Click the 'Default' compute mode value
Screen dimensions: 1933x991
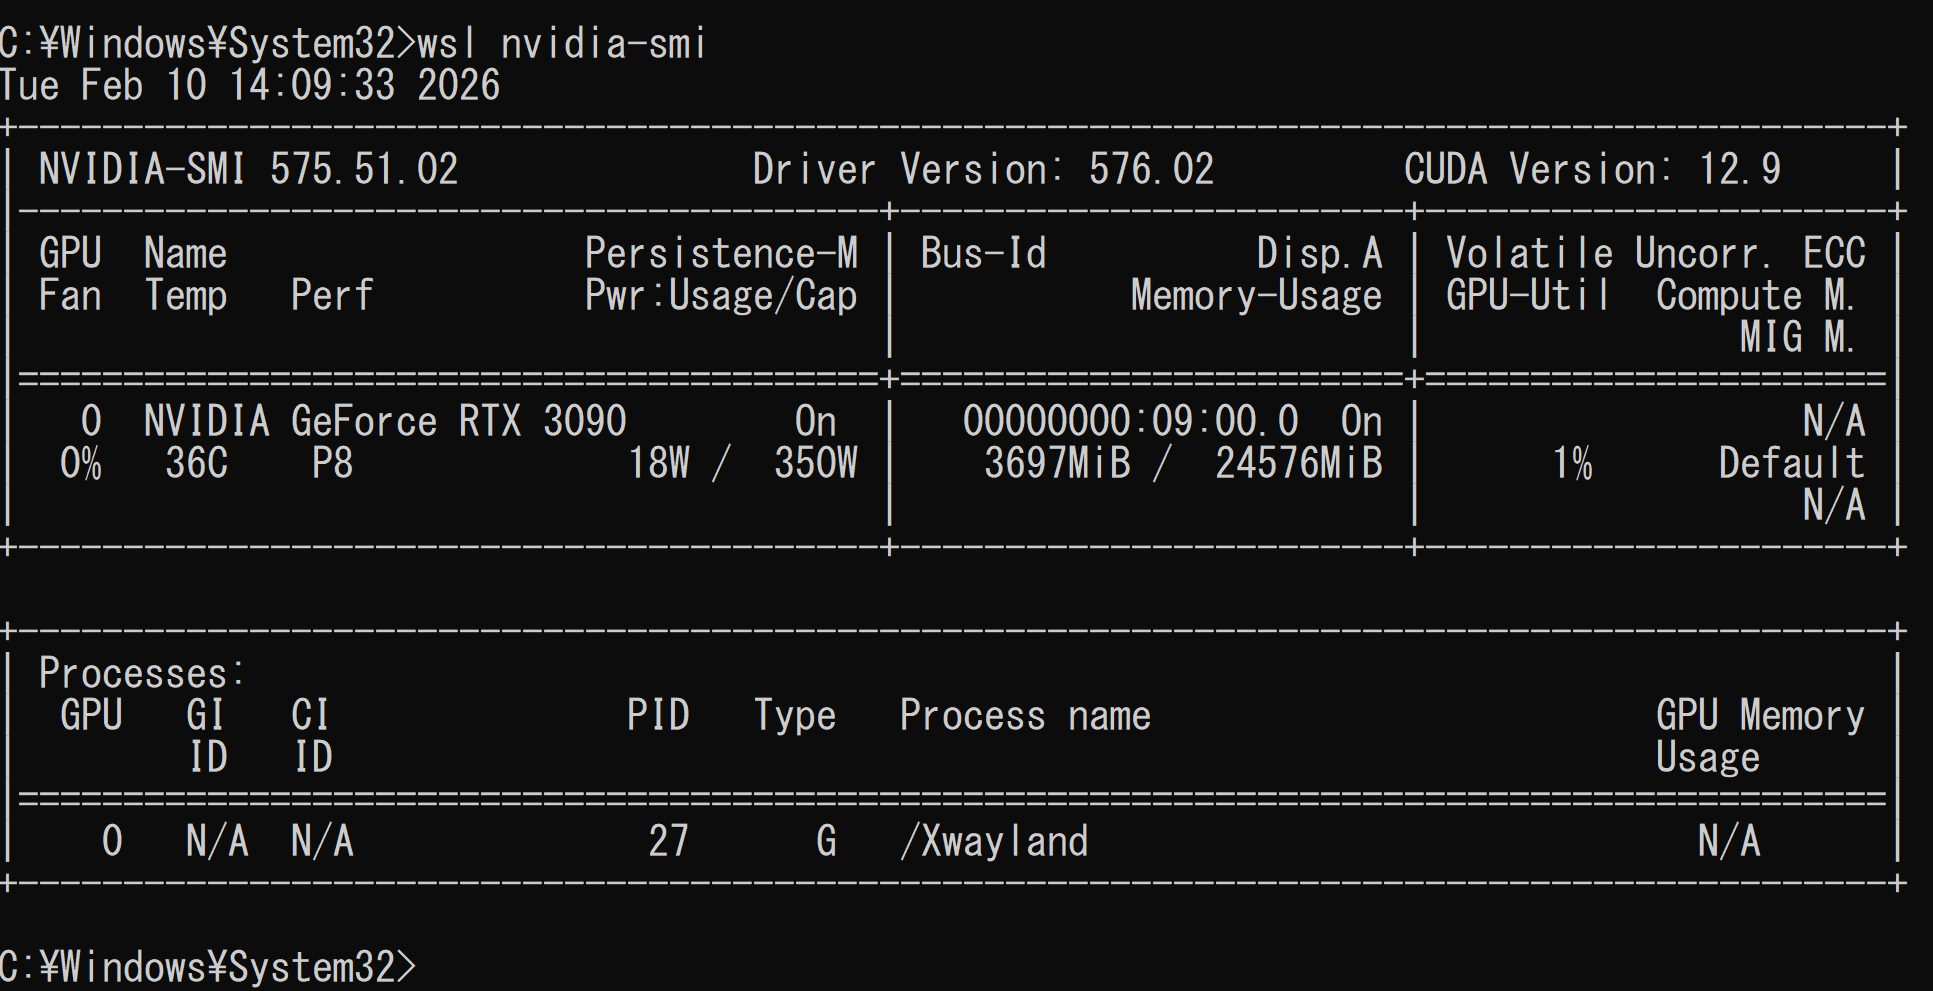pyautogui.click(x=1791, y=464)
